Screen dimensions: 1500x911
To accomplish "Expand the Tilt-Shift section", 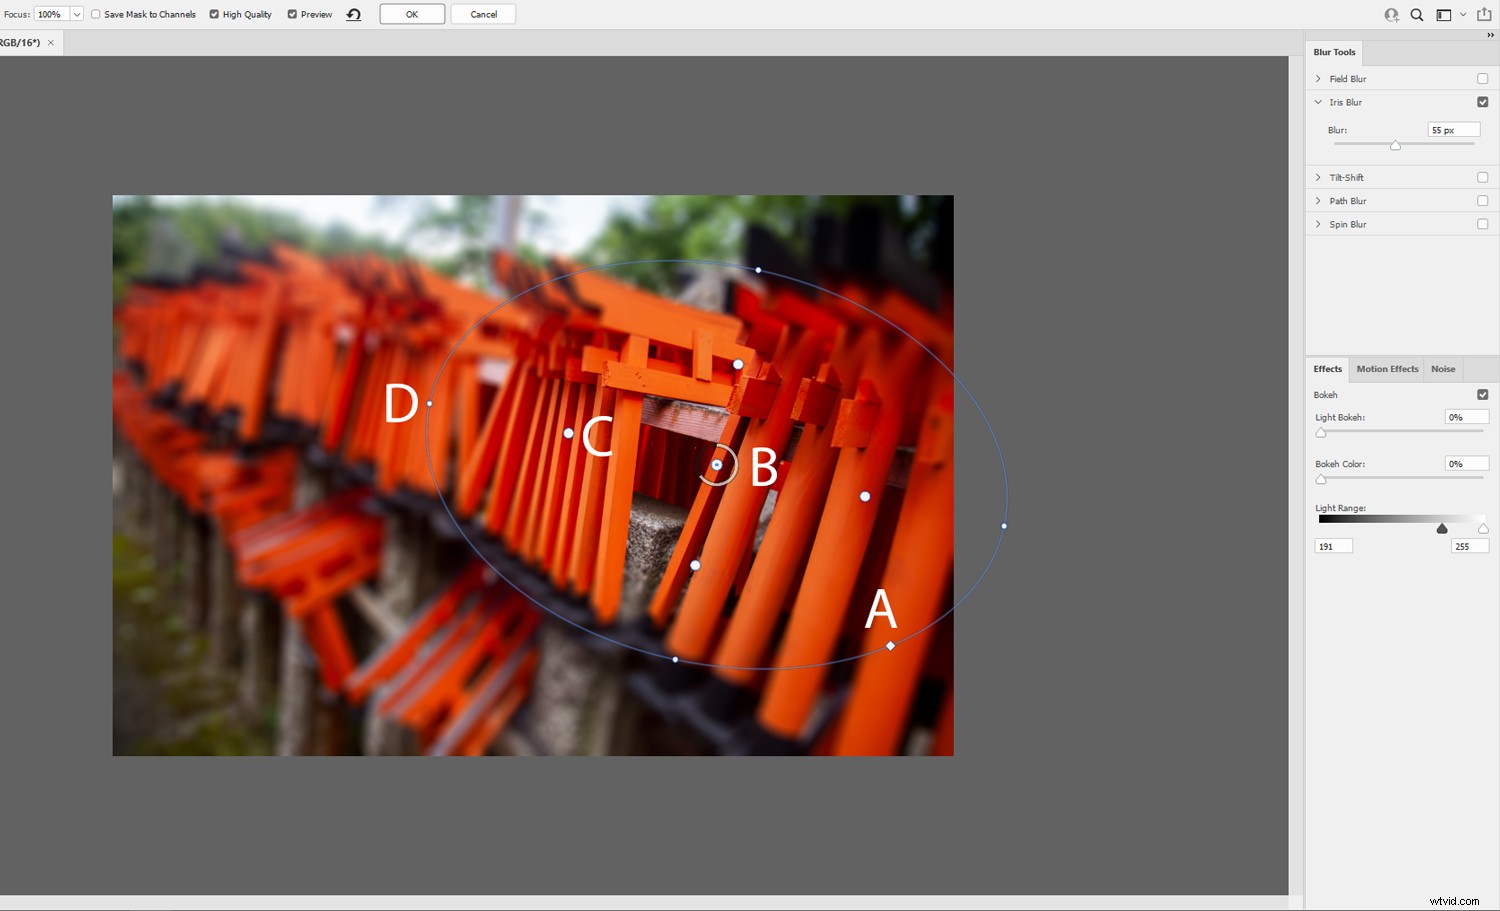I will (x=1318, y=177).
